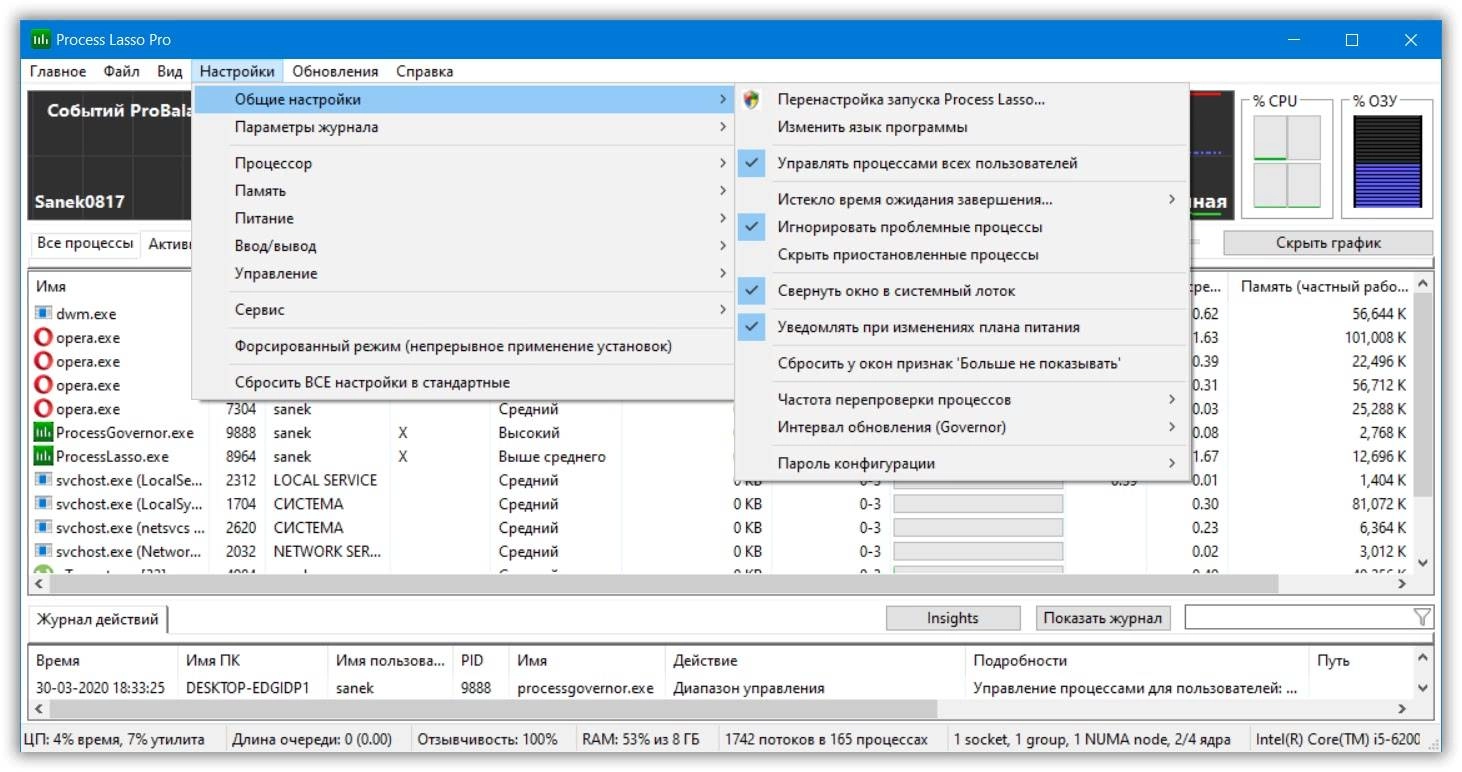Expand the Сервис submenu
This screenshot has width=1462, height=772.
(462, 310)
